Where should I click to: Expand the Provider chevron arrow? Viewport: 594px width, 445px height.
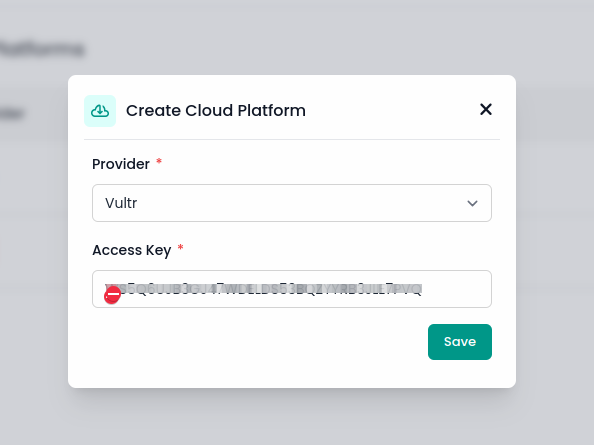tap(472, 203)
